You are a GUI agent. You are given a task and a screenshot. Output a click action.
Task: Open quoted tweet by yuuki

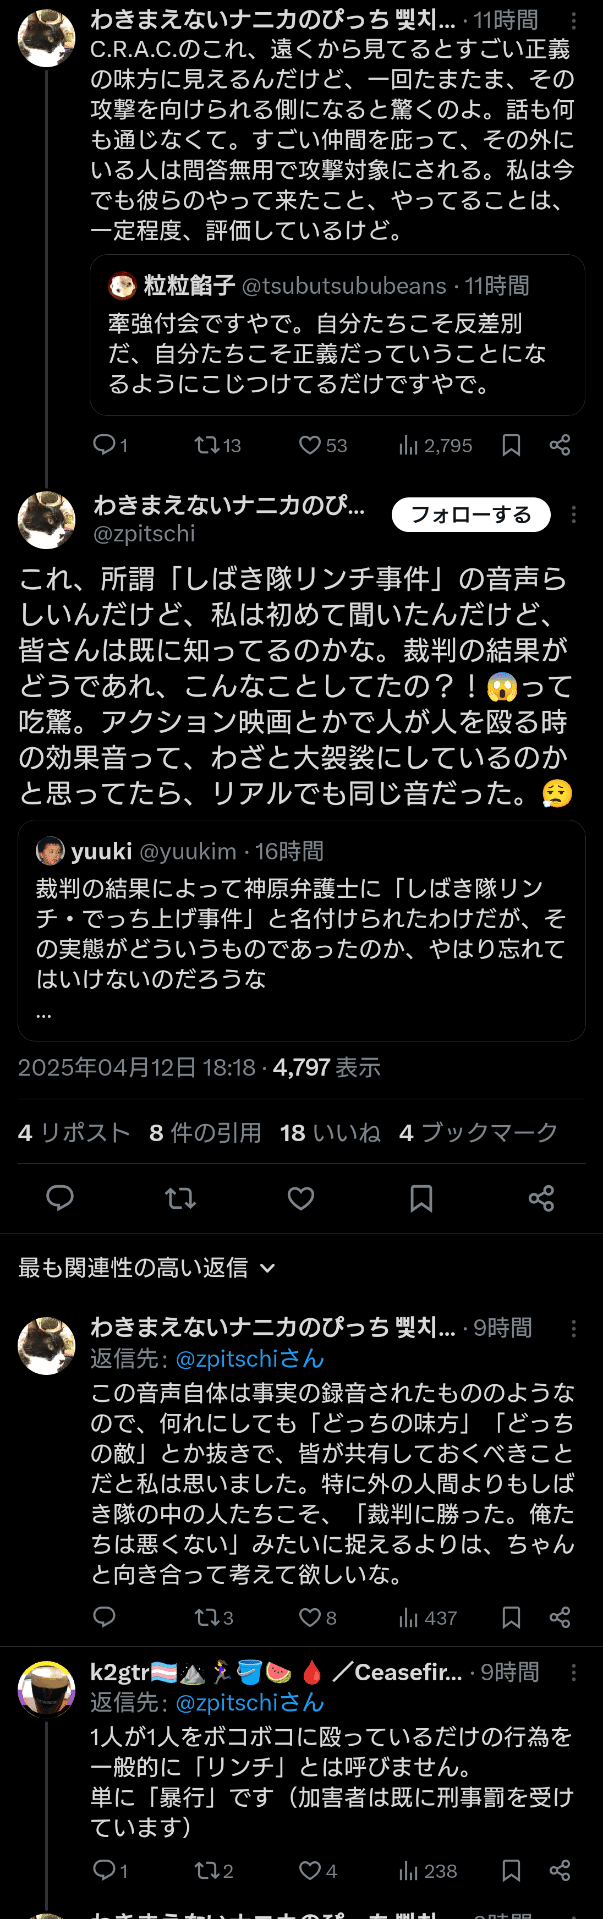pos(301,930)
